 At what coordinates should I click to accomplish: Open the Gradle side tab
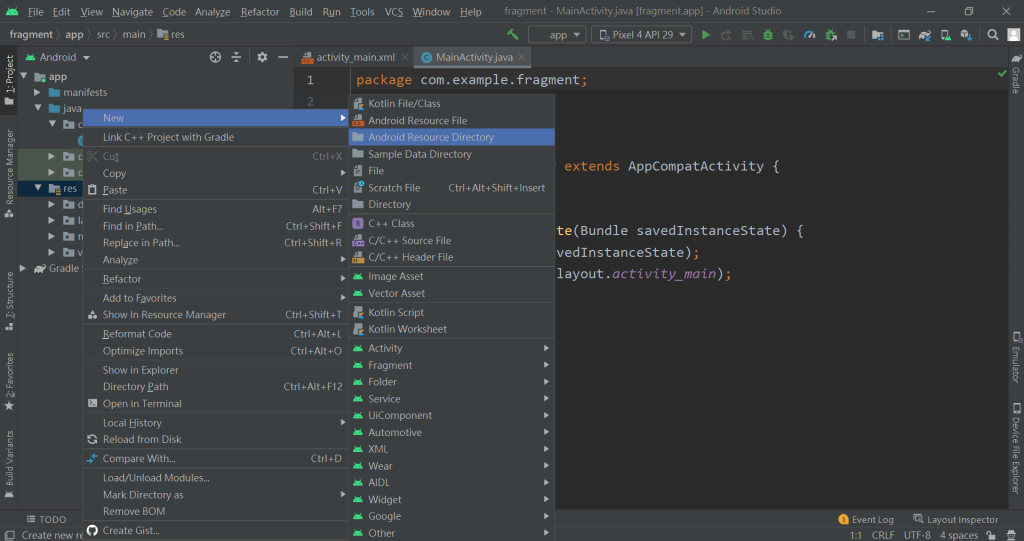[x=1016, y=74]
